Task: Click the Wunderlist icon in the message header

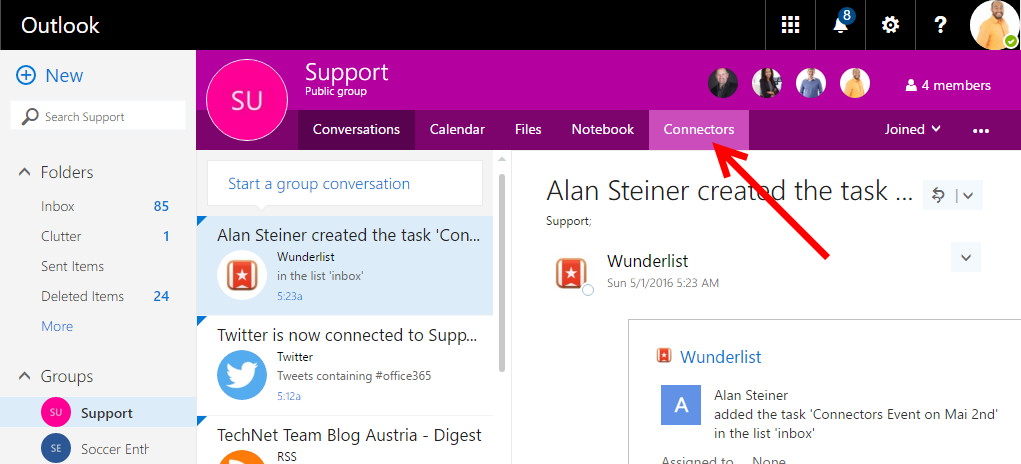Action: point(570,272)
